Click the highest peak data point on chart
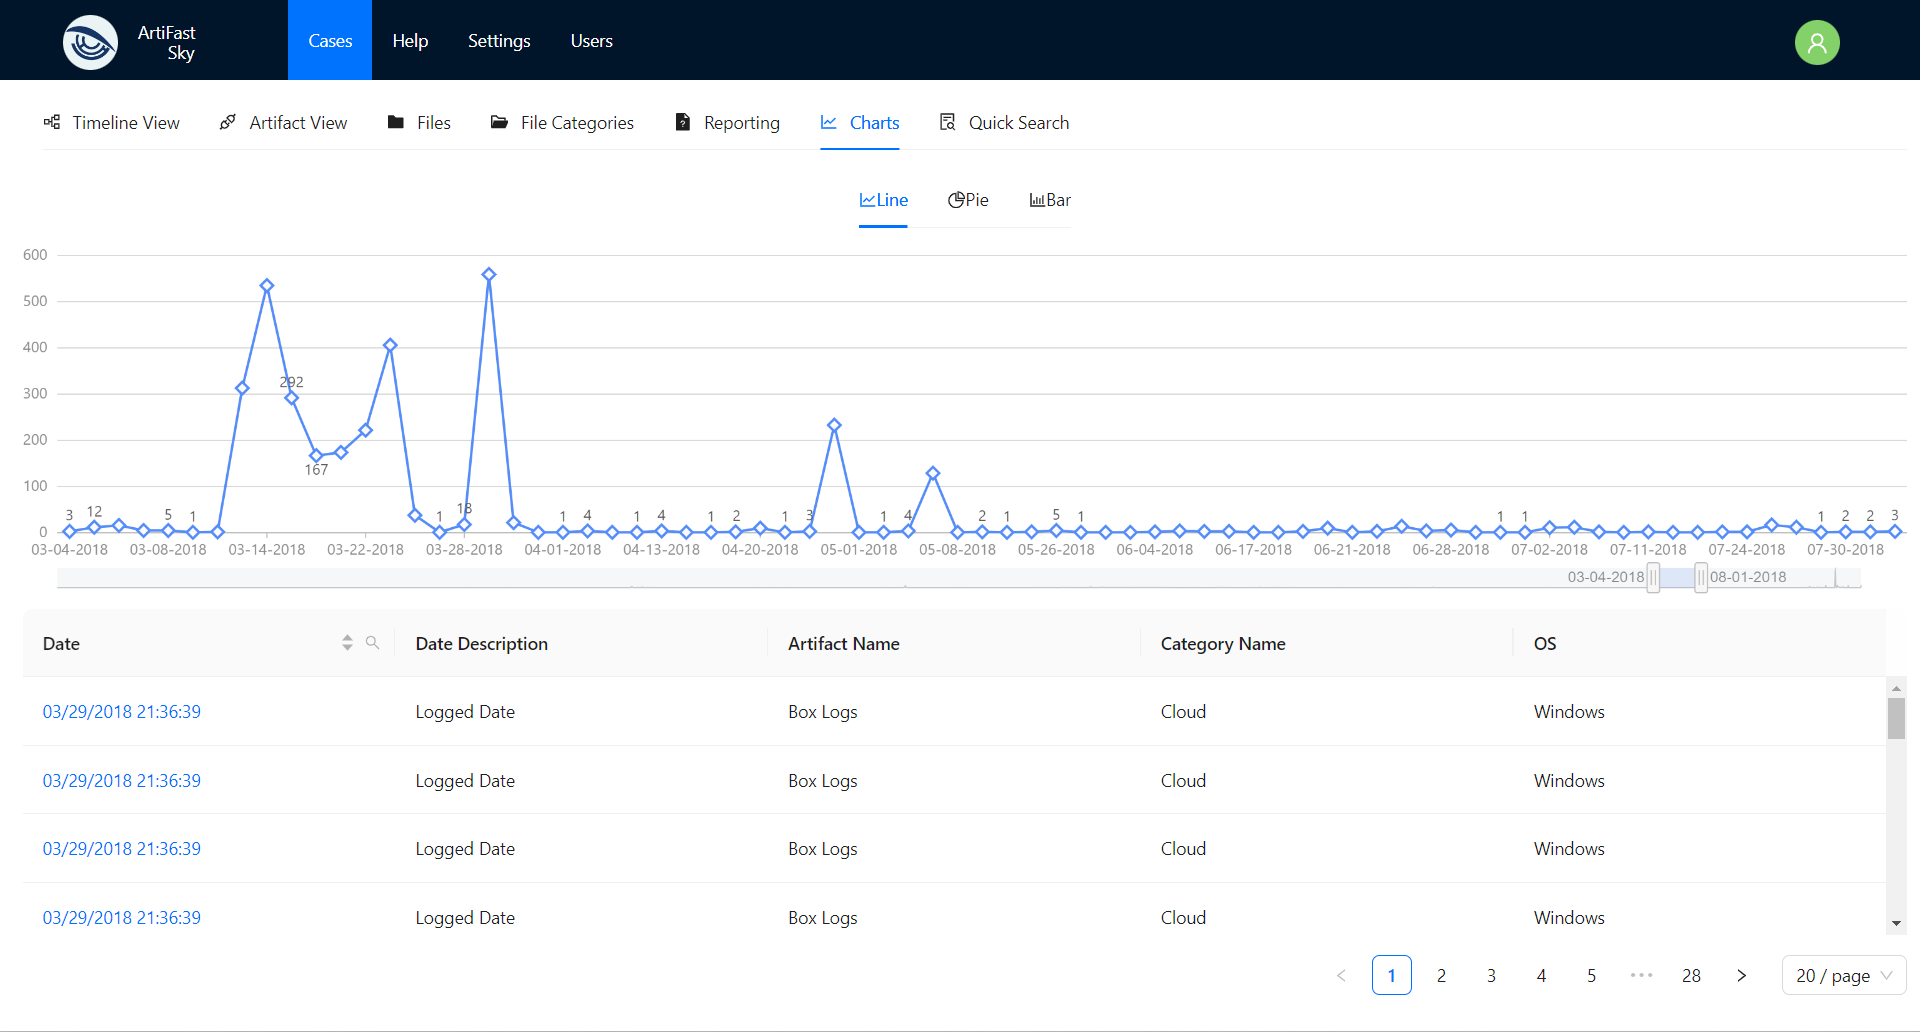Screen dimensions: 1920x1032 point(489,274)
